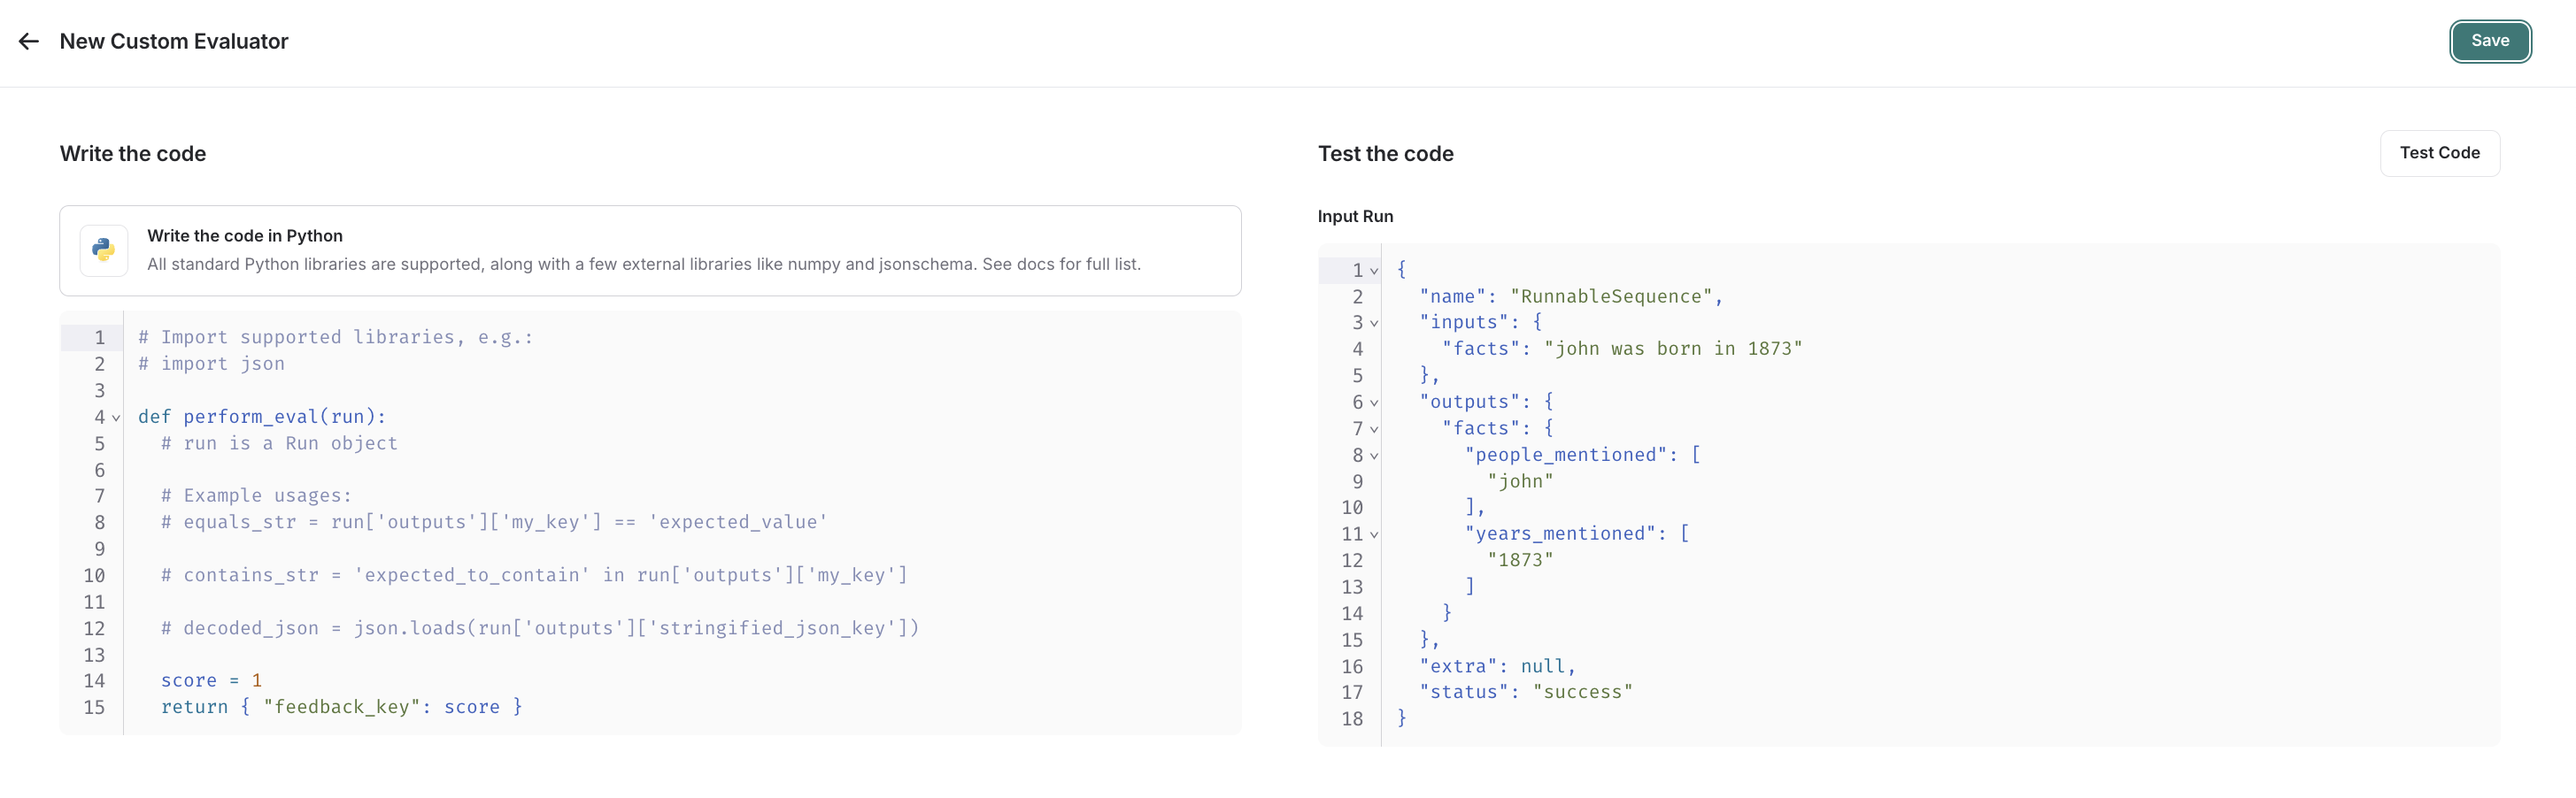Collapse the perform_eval function fold arrow

coord(115,417)
